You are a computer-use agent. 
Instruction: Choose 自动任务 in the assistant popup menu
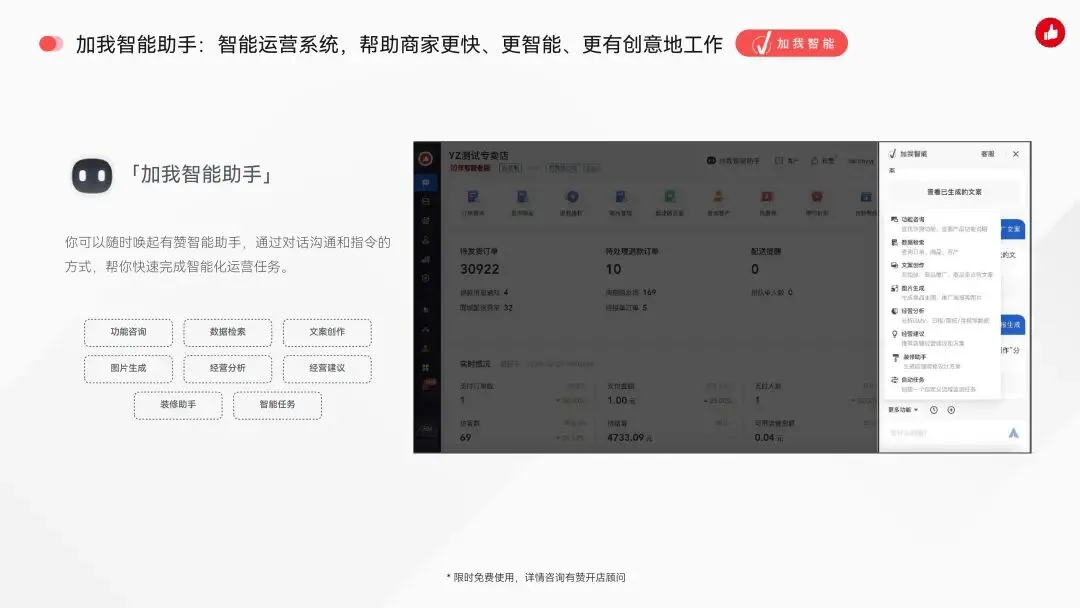[941, 384]
